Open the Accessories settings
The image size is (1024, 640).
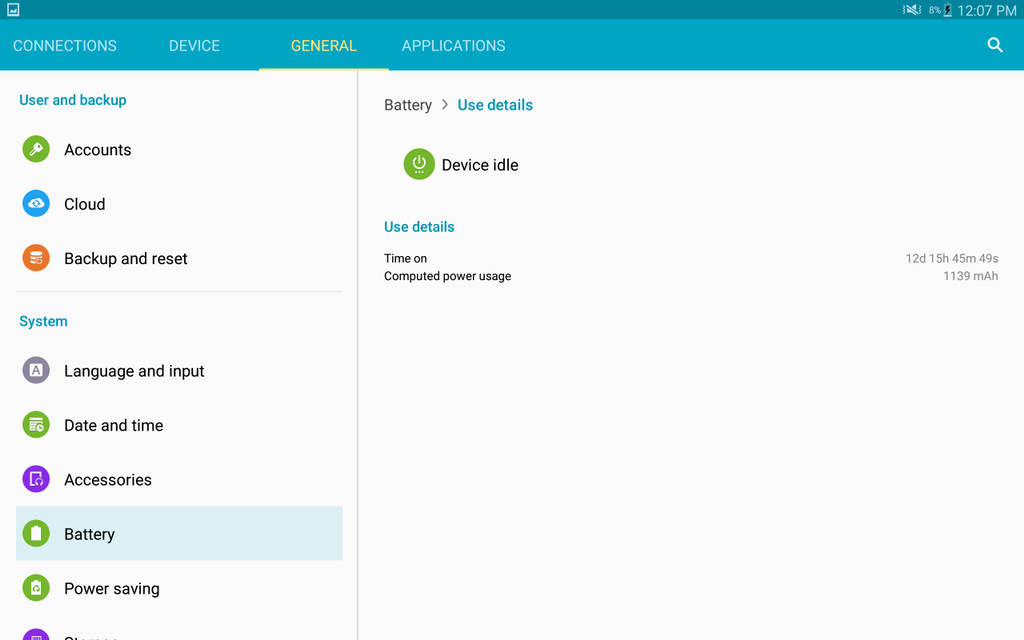(179, 479)
